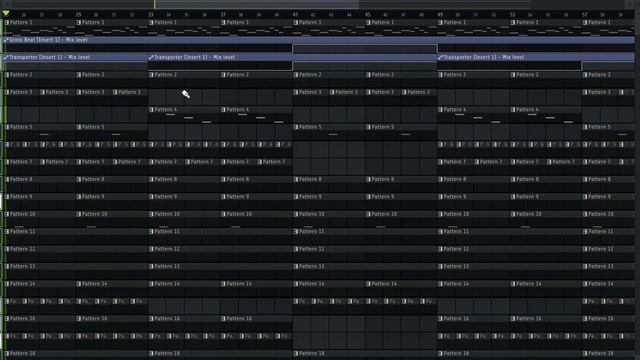Screen dimensions: 640x360
Task: Click bar 33 on the timeline ruler
Action: 151,15
